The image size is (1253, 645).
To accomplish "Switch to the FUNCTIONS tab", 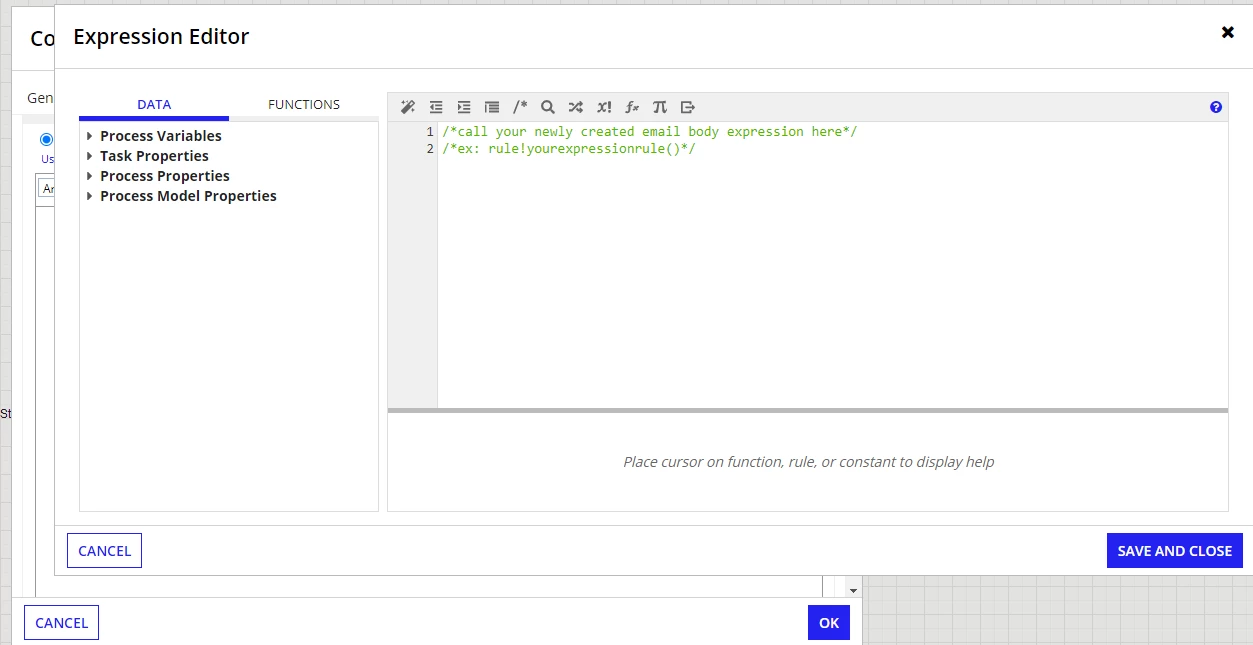I will click(304, 105).
